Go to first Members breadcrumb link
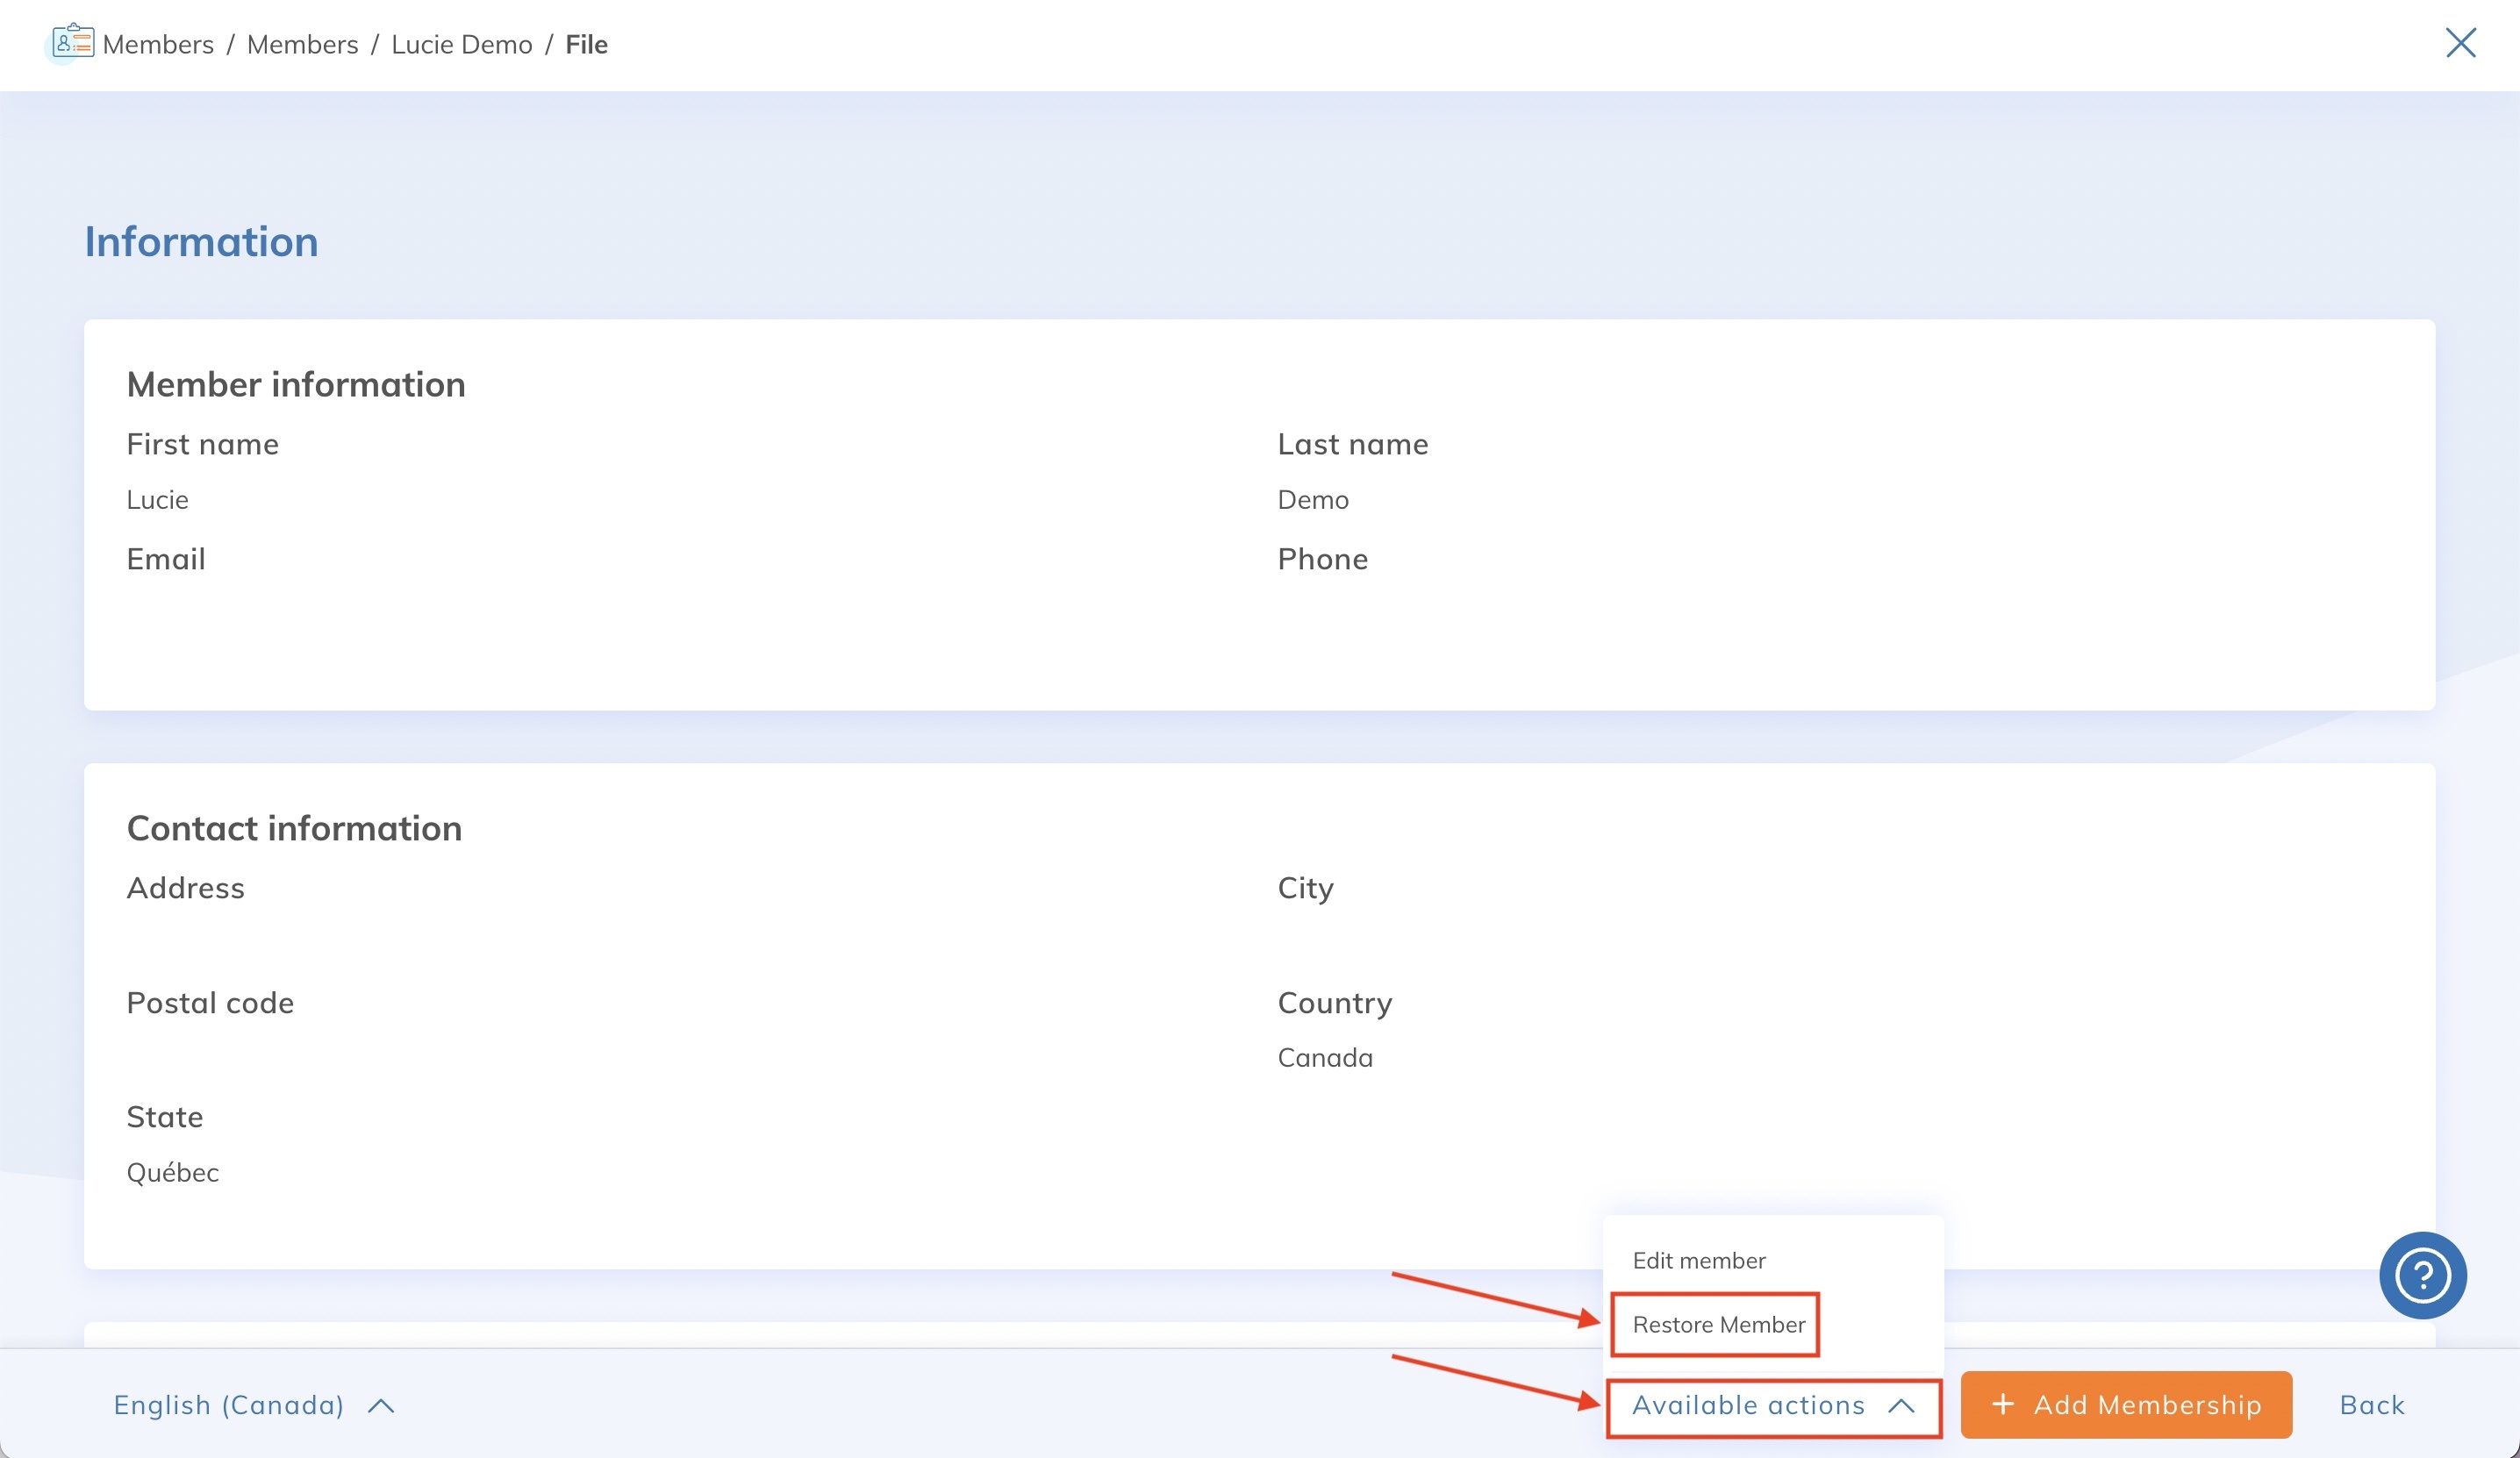This screenshot has height=1458, width=2520. (x=158, y=45)
